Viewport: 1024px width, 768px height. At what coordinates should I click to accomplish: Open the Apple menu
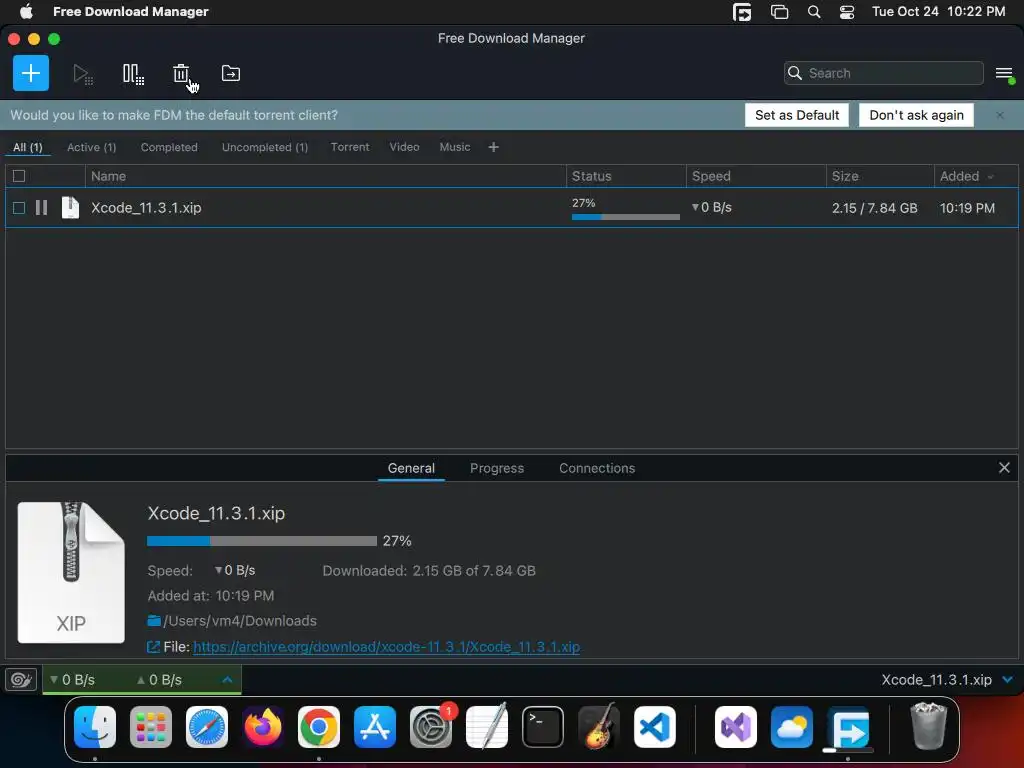[26, 12]
